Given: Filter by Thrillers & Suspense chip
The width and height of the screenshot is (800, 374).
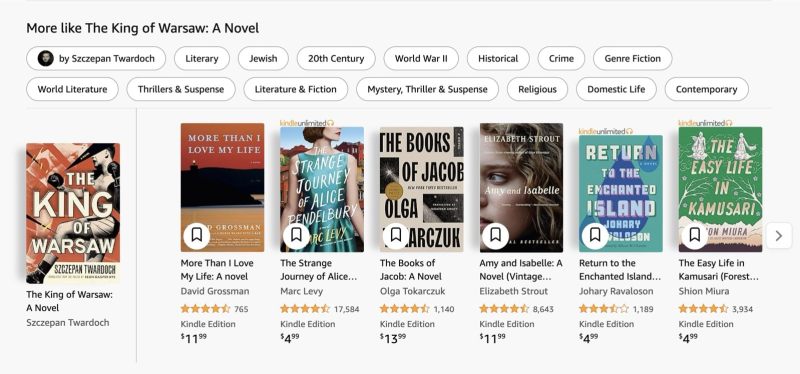Looking at the screenshot, I should point(181,89).
